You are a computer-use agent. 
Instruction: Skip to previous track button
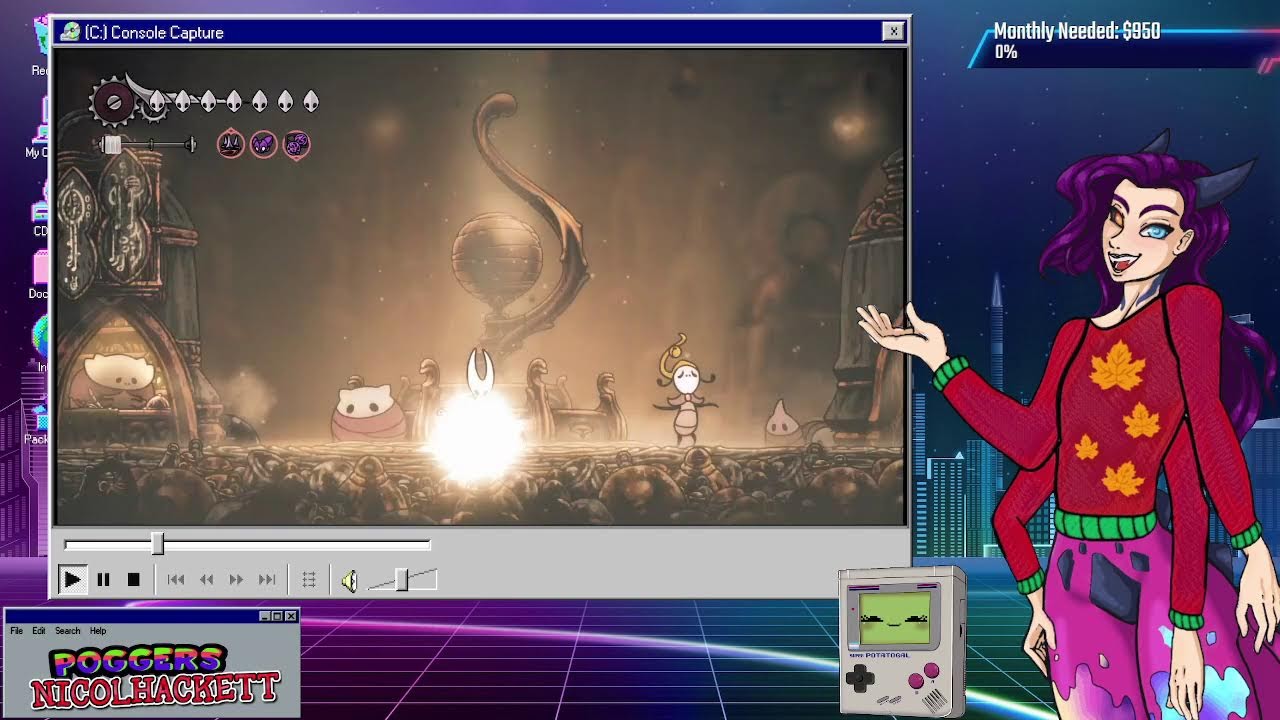click(x=176, y=580)
